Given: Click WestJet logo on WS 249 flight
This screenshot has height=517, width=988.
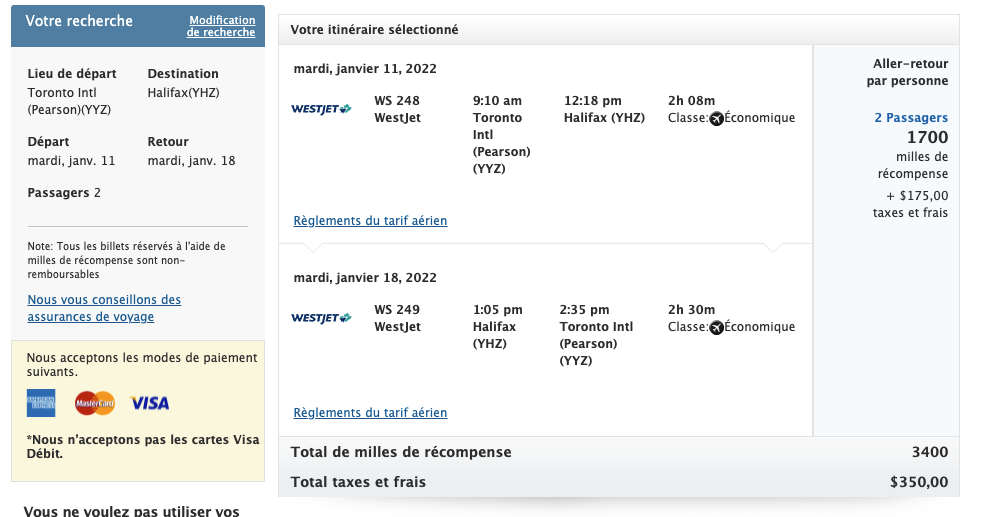Looking at the screenshot, I should [x=321, y=318].
